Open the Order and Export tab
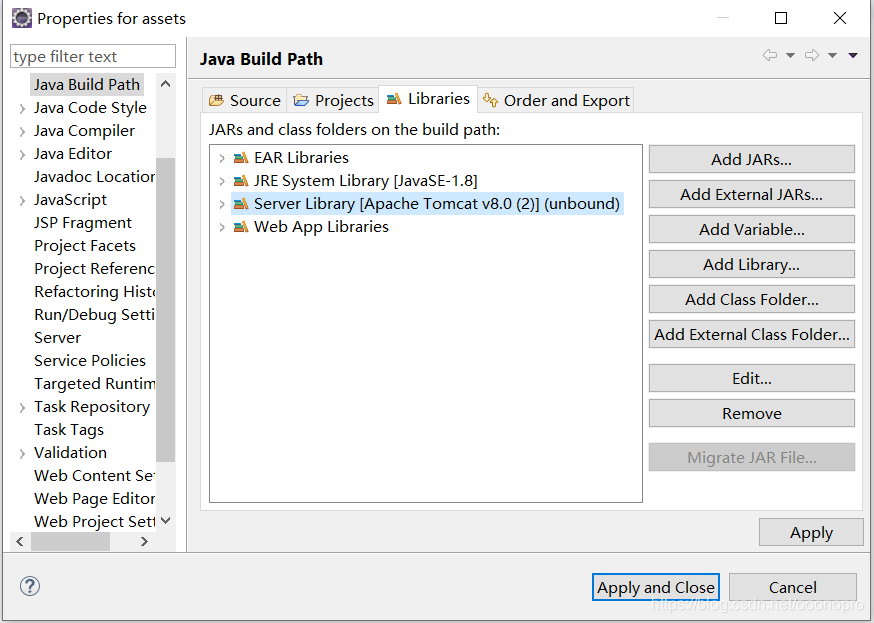 tap(556, 100)
